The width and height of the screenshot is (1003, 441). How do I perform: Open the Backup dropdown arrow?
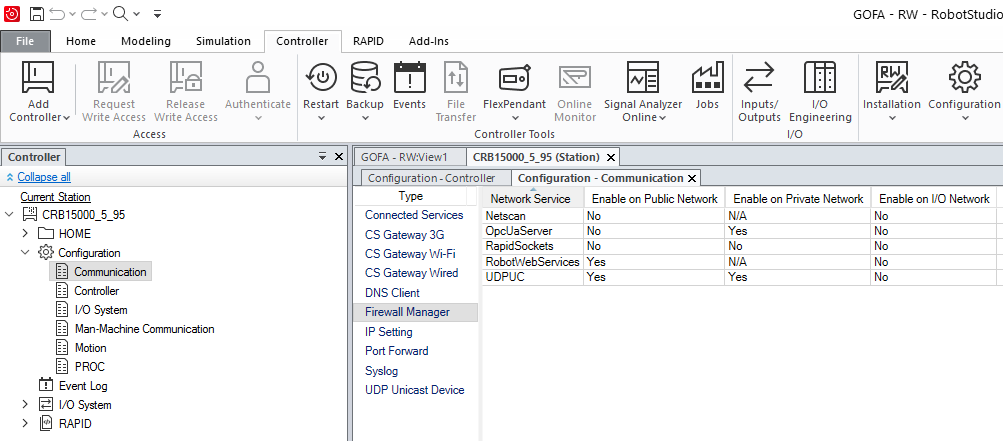[x=365, y=118]
